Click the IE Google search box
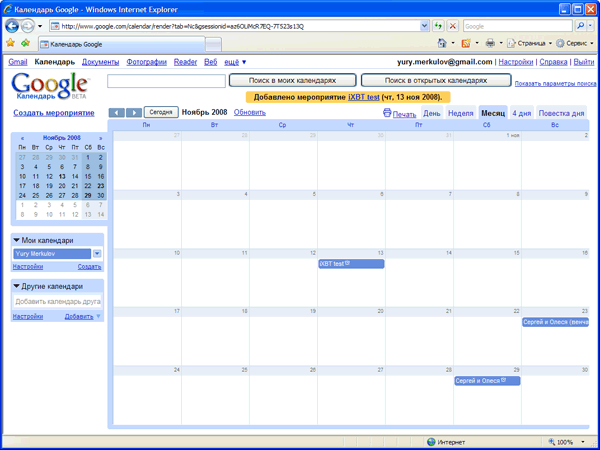This screenshot has height=450, width=600. point(518,26)
